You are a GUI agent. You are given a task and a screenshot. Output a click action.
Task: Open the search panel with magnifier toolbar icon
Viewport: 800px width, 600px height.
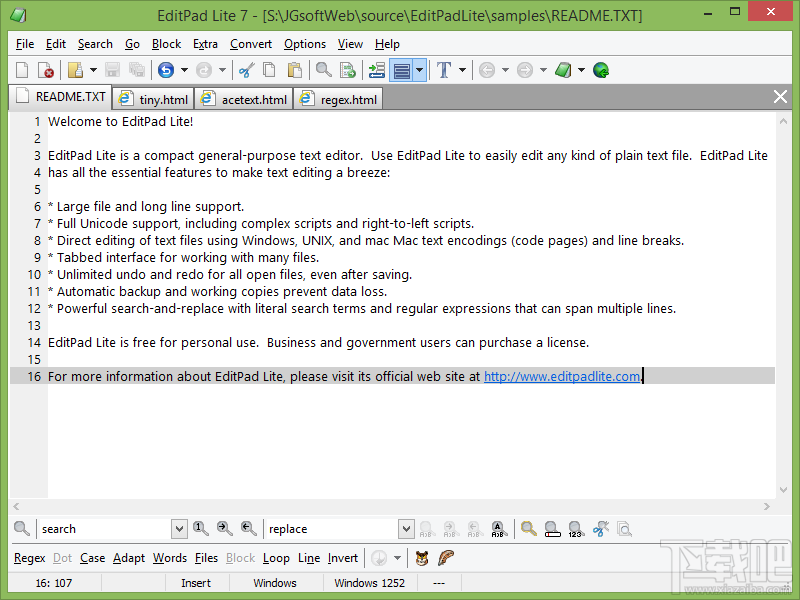tap(323, 70)
